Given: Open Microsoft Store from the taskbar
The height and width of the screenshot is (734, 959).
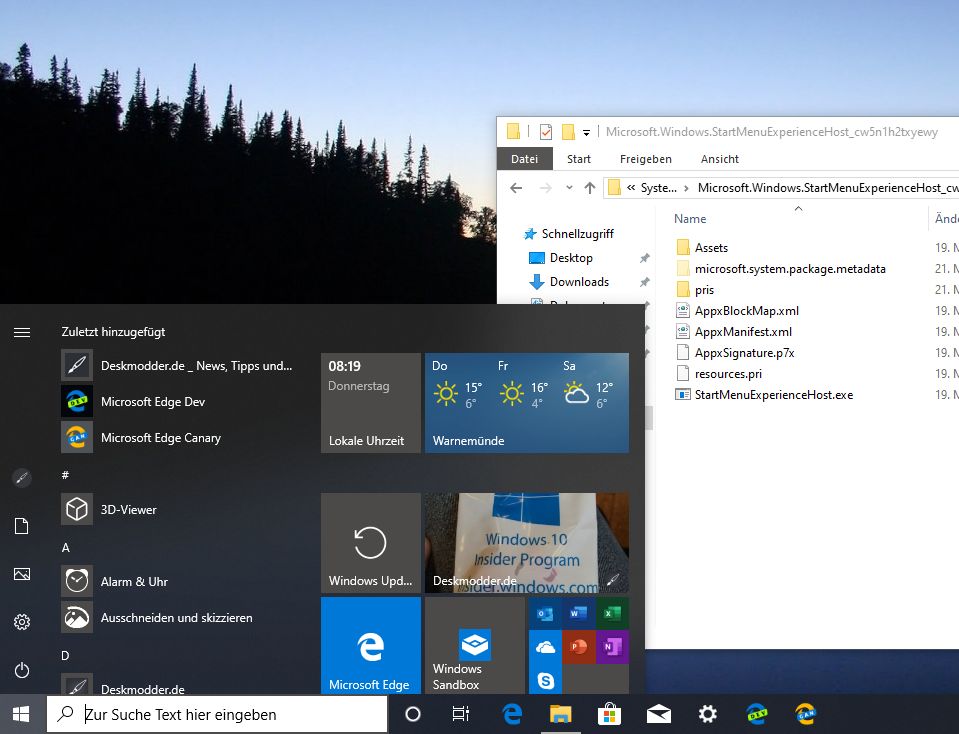Looking at the screenshot, I should click(609, 714).
